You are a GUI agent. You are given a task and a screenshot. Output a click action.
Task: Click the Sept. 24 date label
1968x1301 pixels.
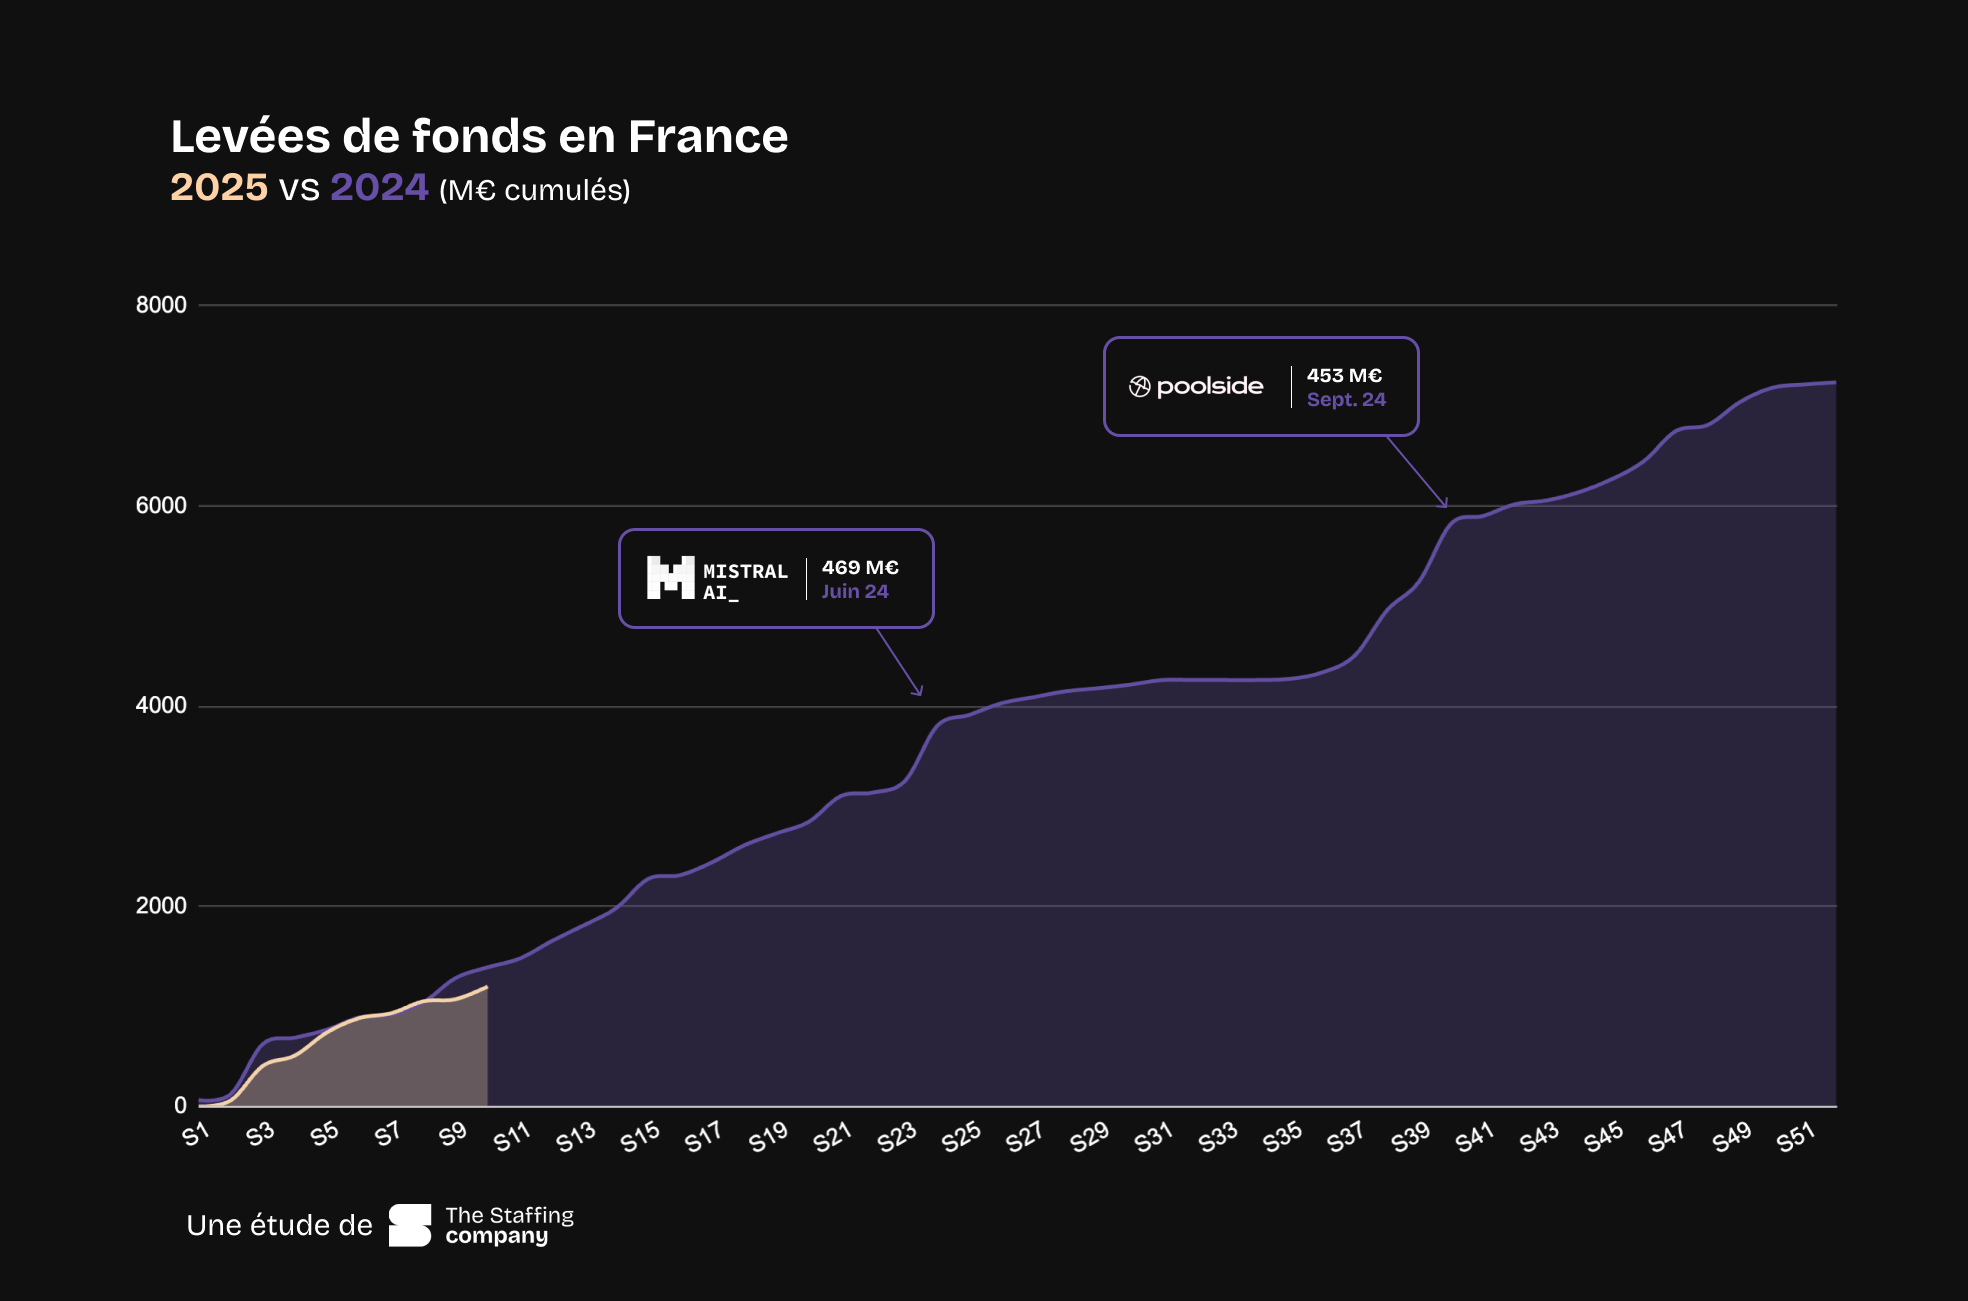[1346, 399]
